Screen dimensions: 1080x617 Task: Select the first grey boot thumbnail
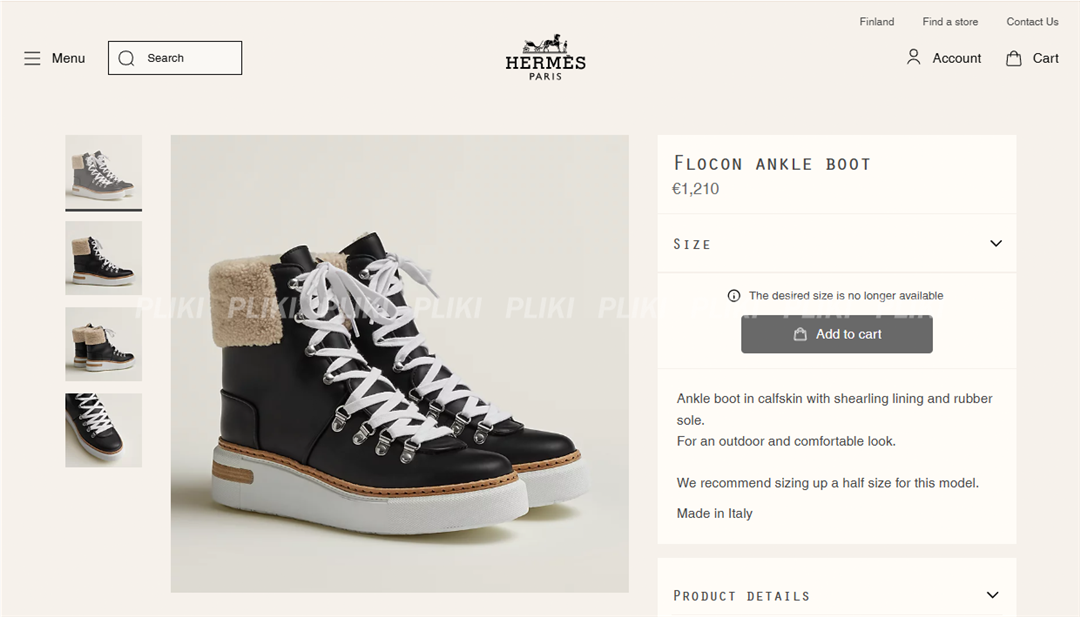pyautogui.click(x=103, y=172)
